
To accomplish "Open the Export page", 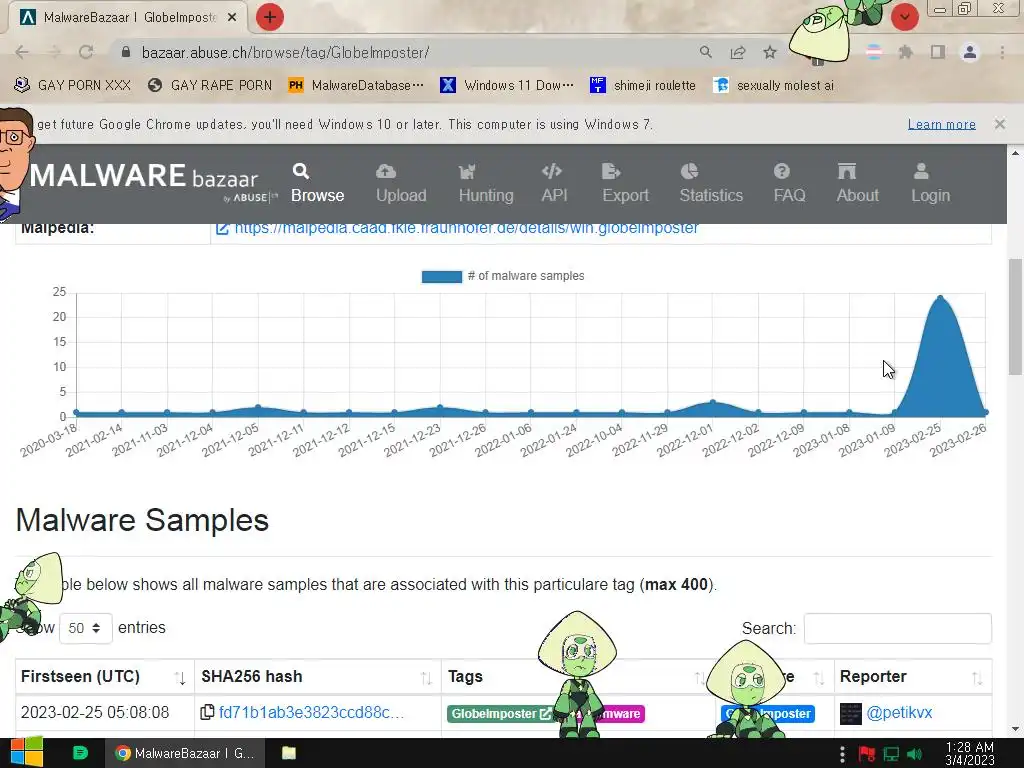I will 625,184.
